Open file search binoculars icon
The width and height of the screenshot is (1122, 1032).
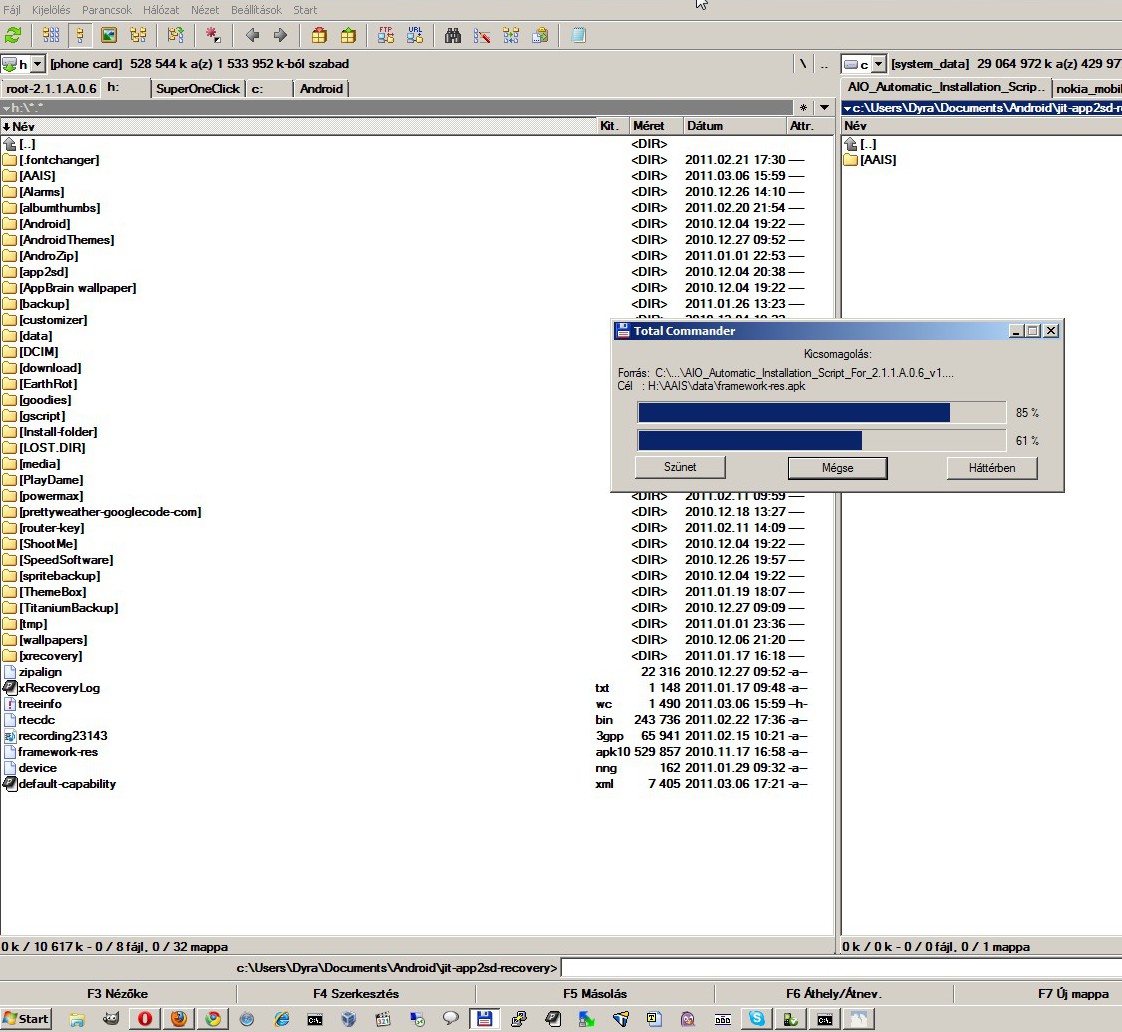(x=452, y=35)
